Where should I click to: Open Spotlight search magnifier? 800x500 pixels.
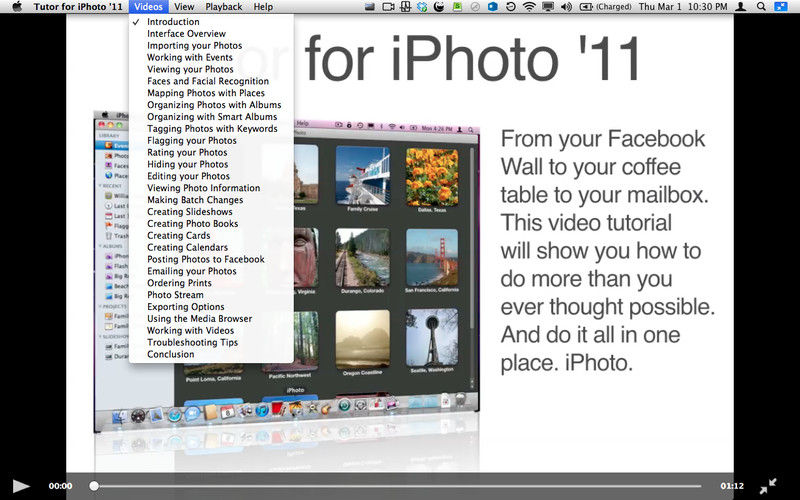pos(761,7)
